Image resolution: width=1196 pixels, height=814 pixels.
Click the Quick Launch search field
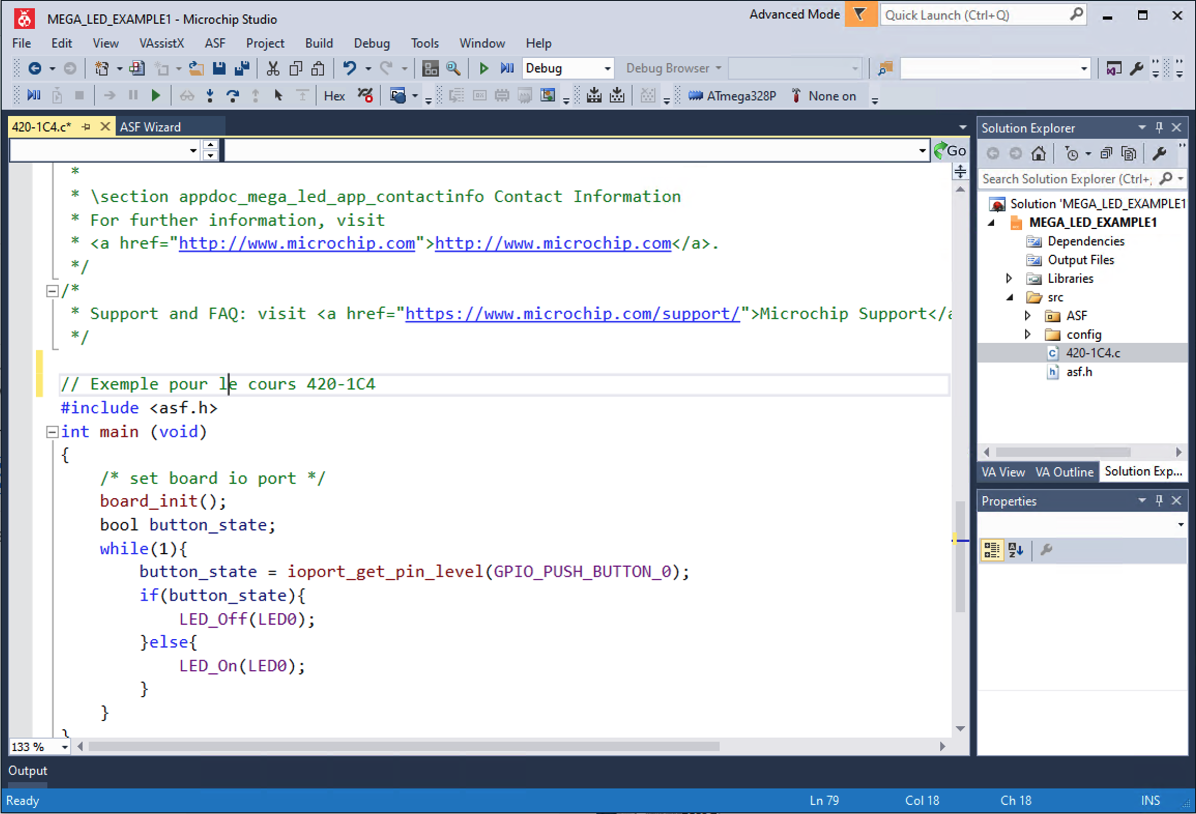click(984, 14)
